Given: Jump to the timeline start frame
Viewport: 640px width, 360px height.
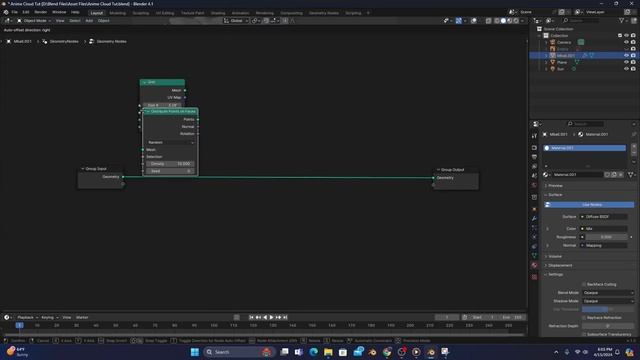Looking at the screenshot, I should pos(251,317).
